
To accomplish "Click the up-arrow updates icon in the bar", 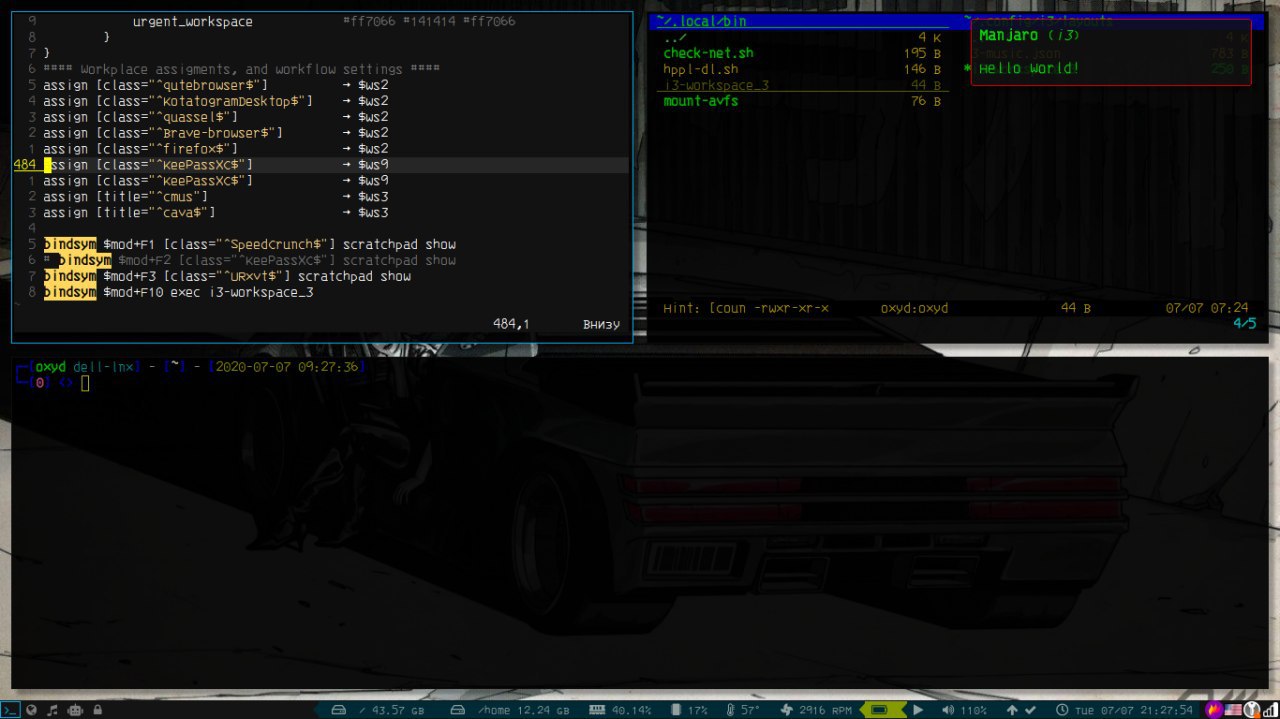I will pyautogui.click(x=1013, y=710).
